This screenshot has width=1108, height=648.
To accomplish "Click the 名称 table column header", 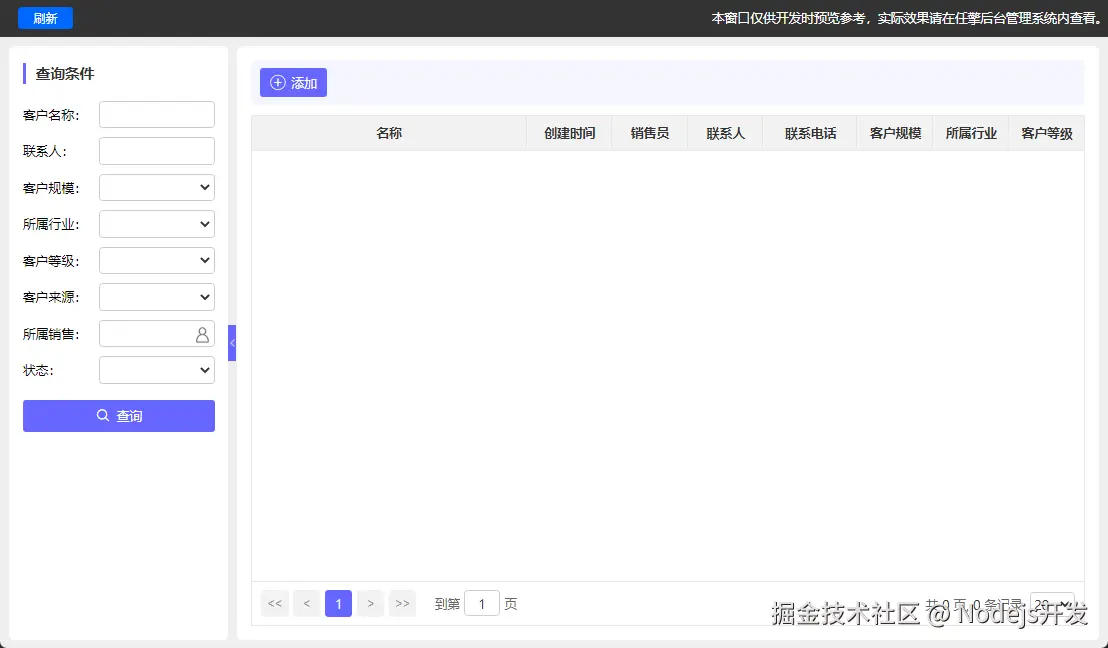I will coord(389,132).
